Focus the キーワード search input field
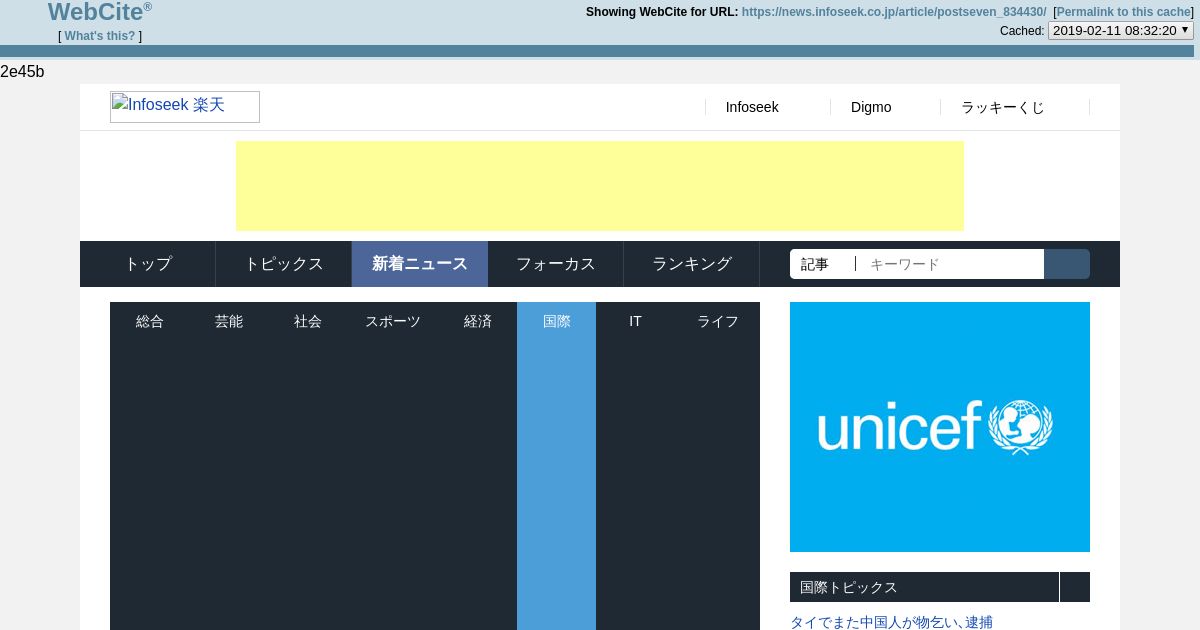 [952, 264]
